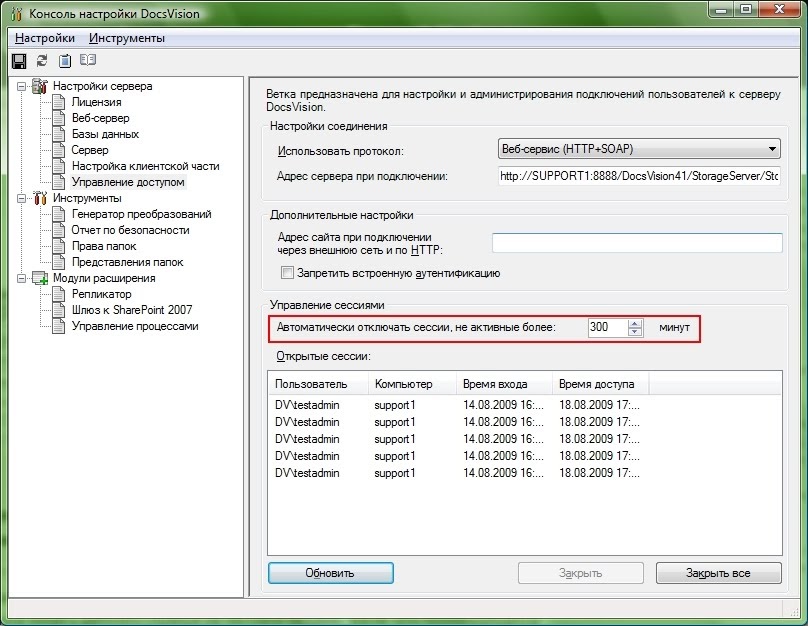Click the page icon beside Настройка клиентской части
Image resolution: width=808 pixels, height=626 pixels.
pos(59,166)
